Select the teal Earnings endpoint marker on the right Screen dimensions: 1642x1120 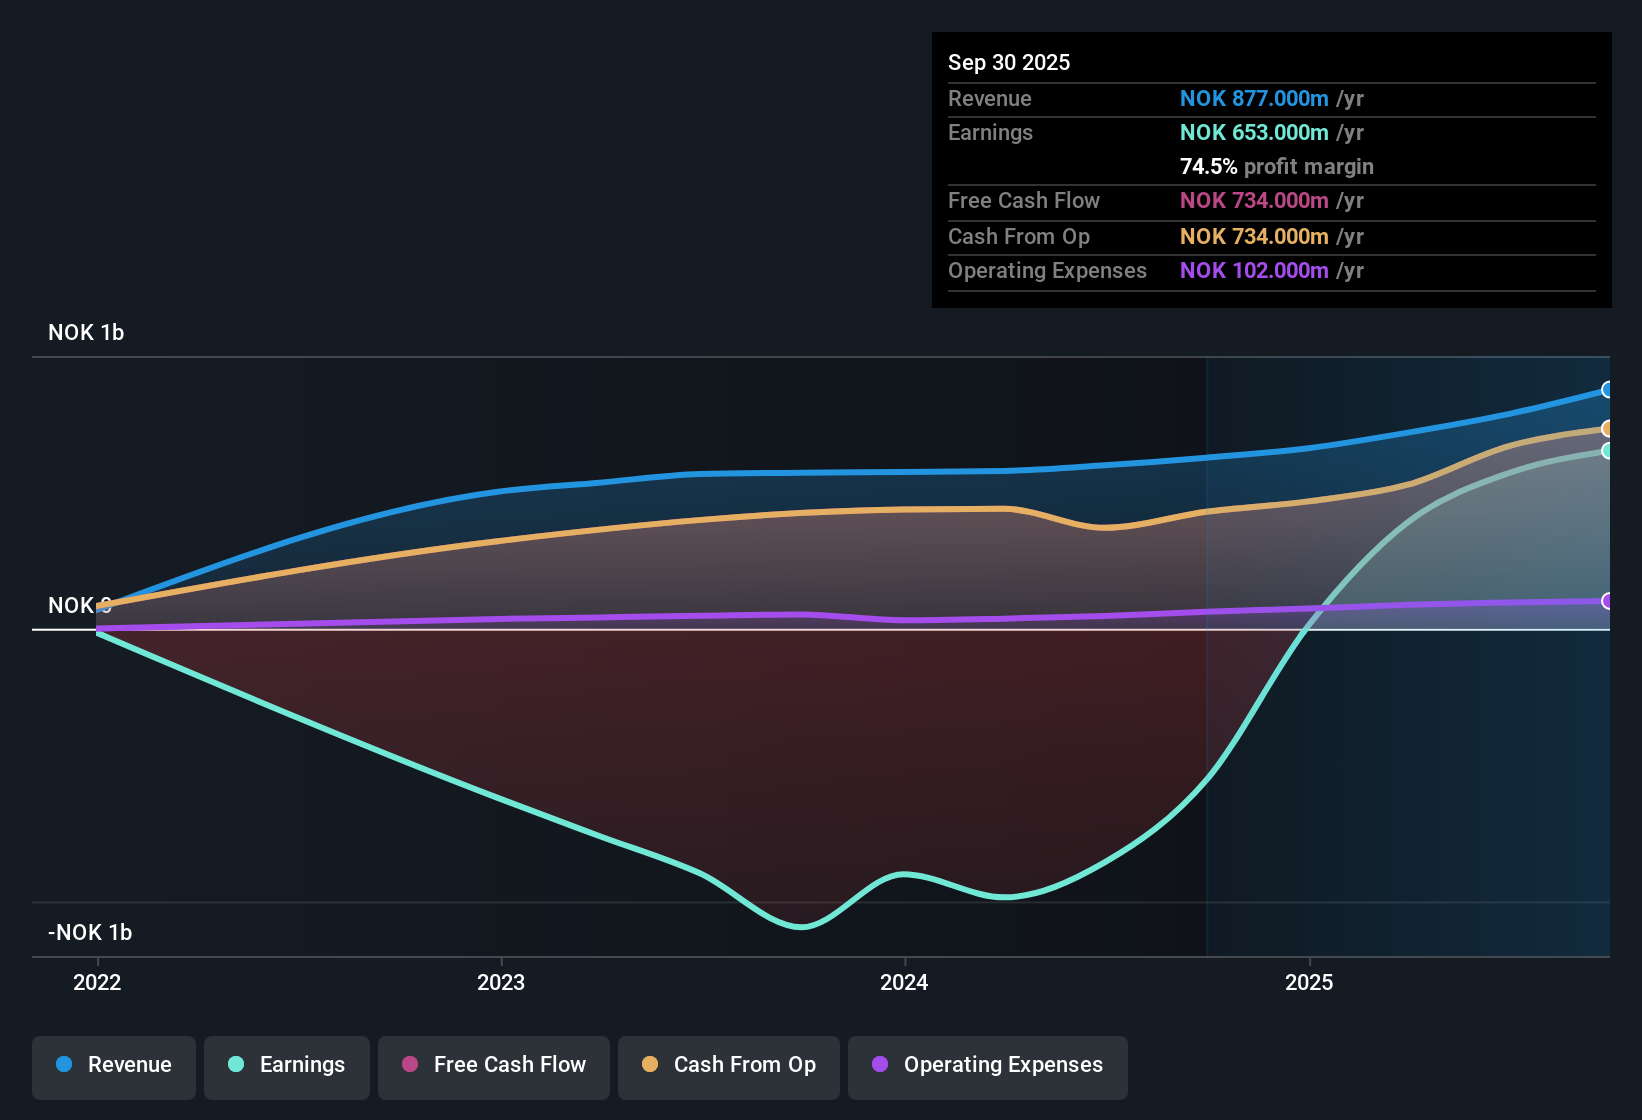tap(1607, 452)
